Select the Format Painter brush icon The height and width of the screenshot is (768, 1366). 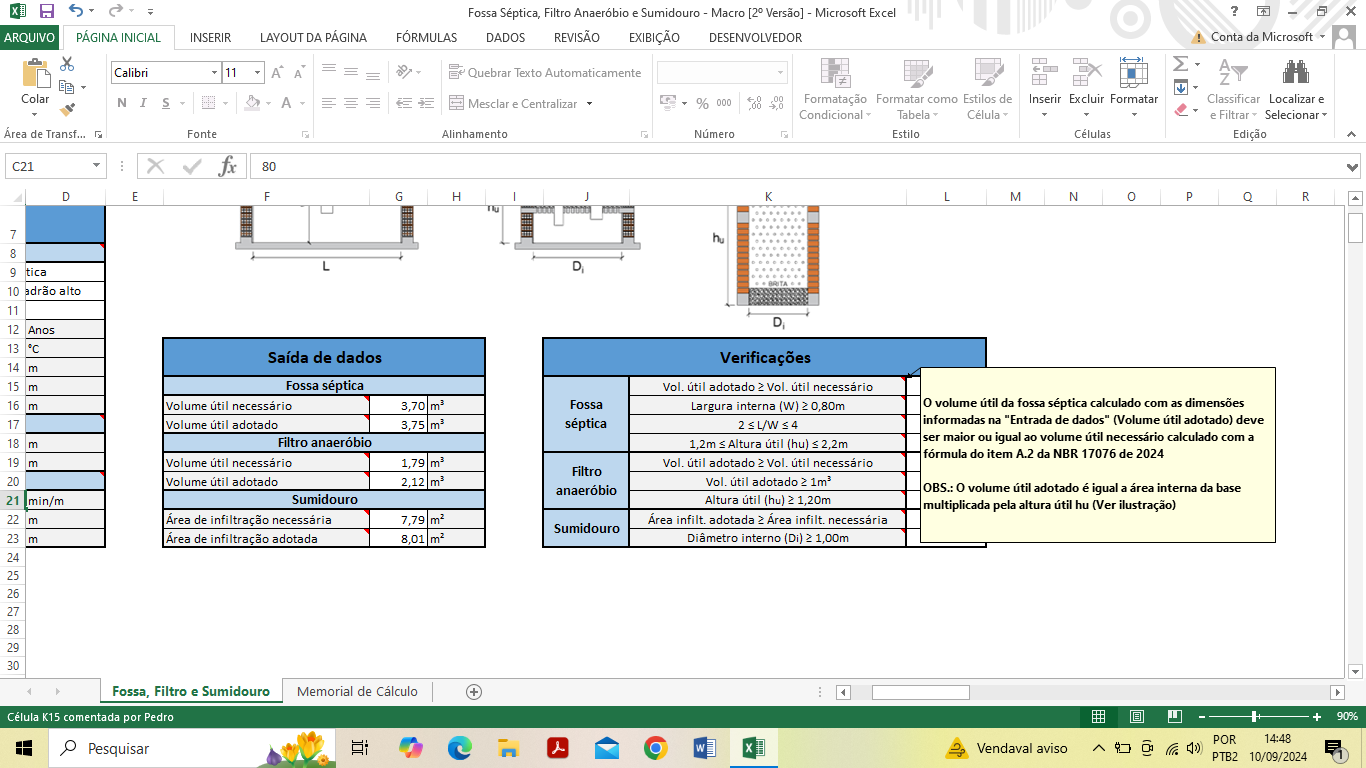(68, 110)
